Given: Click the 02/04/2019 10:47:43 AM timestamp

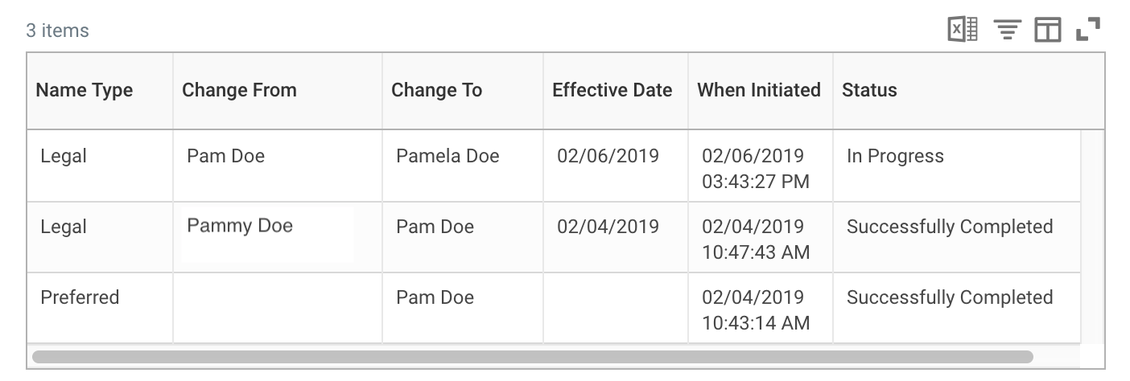Looking at the screenshot, I should [x=756, y=239].
